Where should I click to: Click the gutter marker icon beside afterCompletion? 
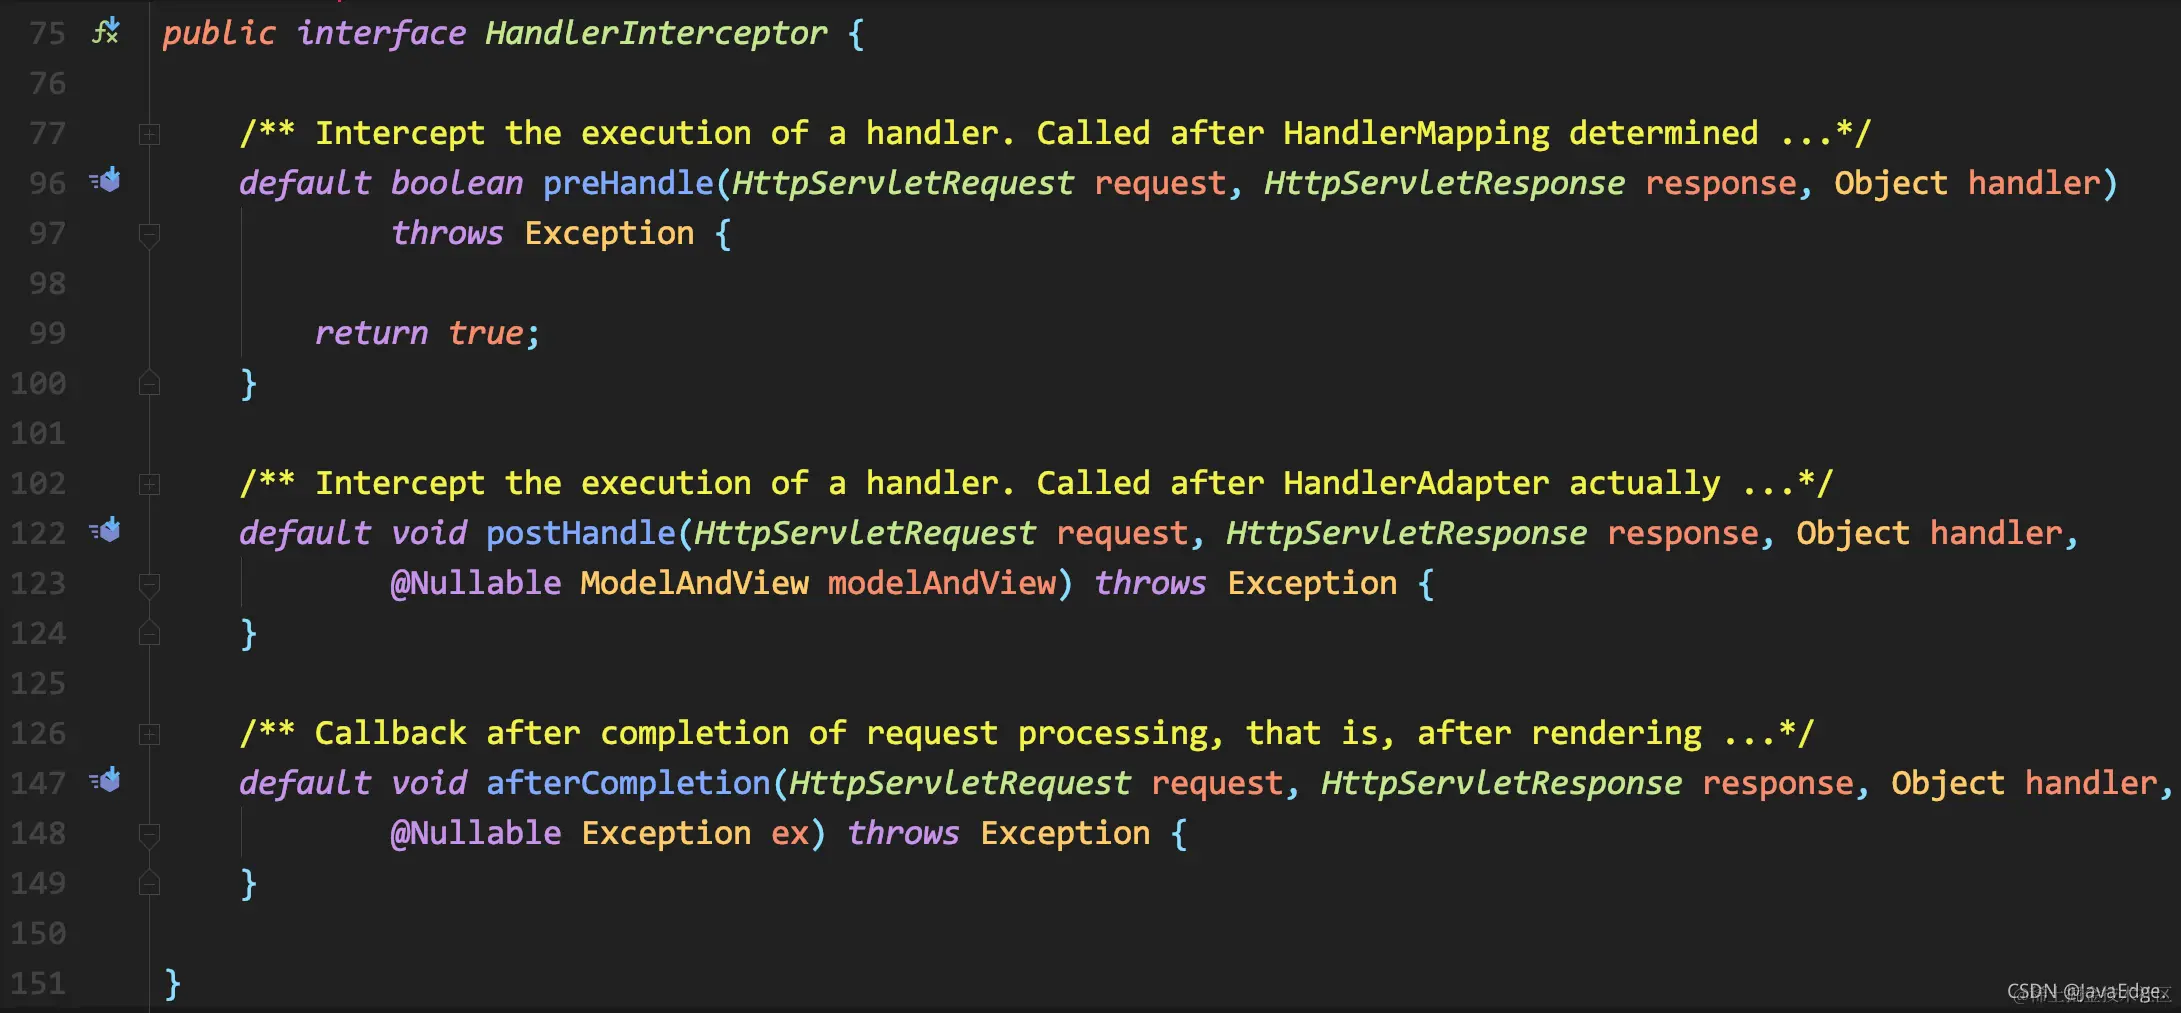(105, 780)
